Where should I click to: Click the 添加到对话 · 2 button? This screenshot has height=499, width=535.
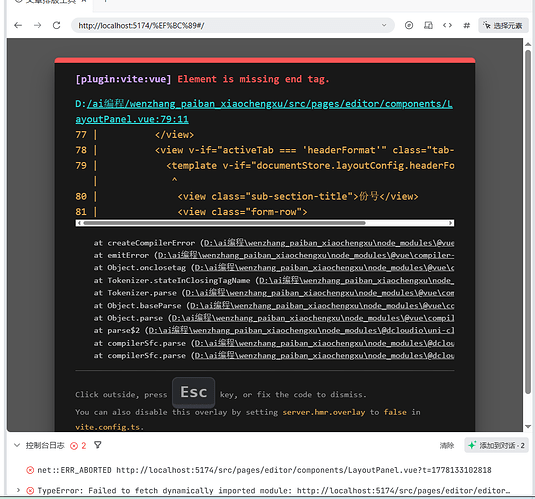coord(496,445)
